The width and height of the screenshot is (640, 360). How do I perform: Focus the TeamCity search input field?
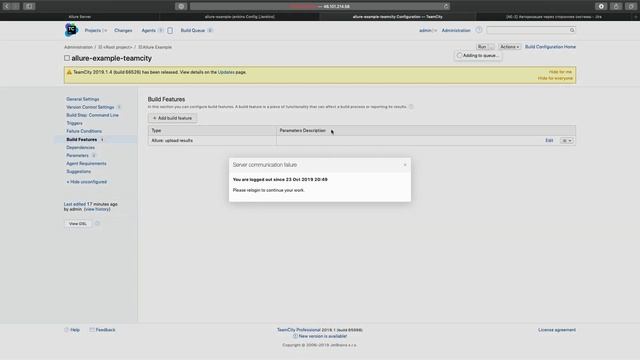coord(528,30)
